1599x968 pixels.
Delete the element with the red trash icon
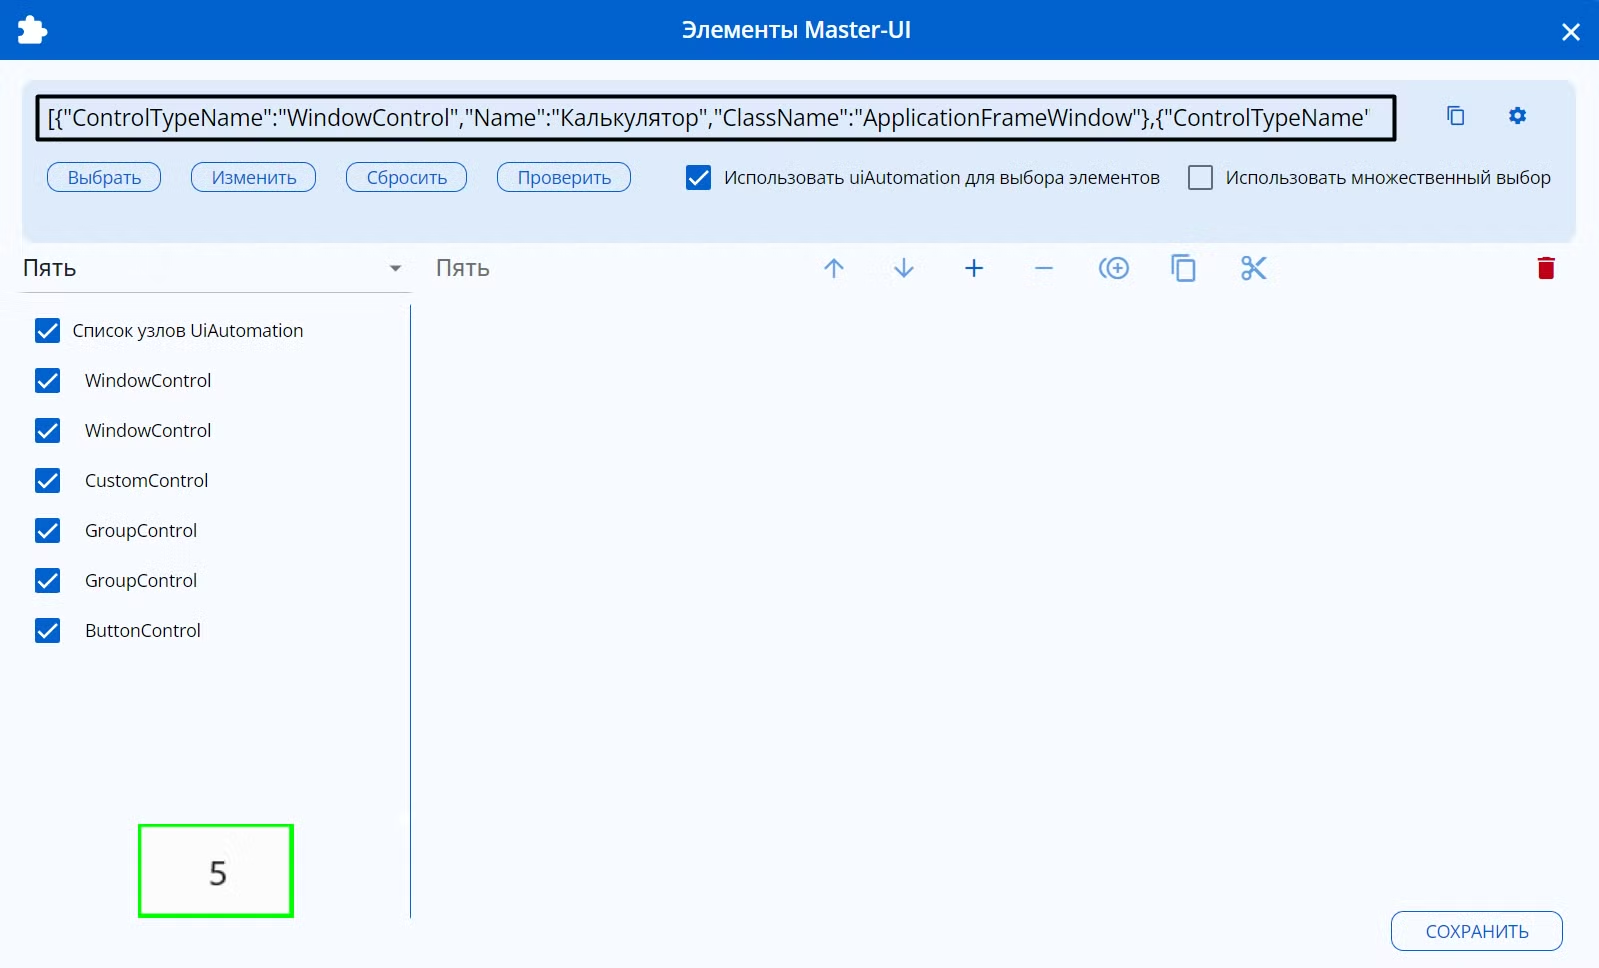1546,268
